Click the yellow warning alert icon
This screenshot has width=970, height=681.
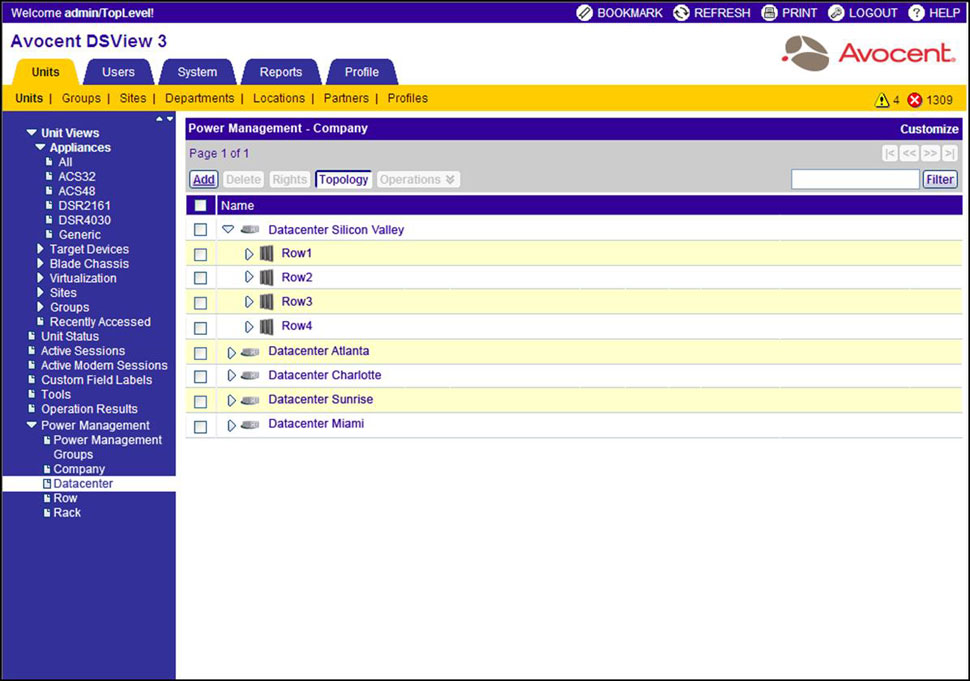point(882,100)
